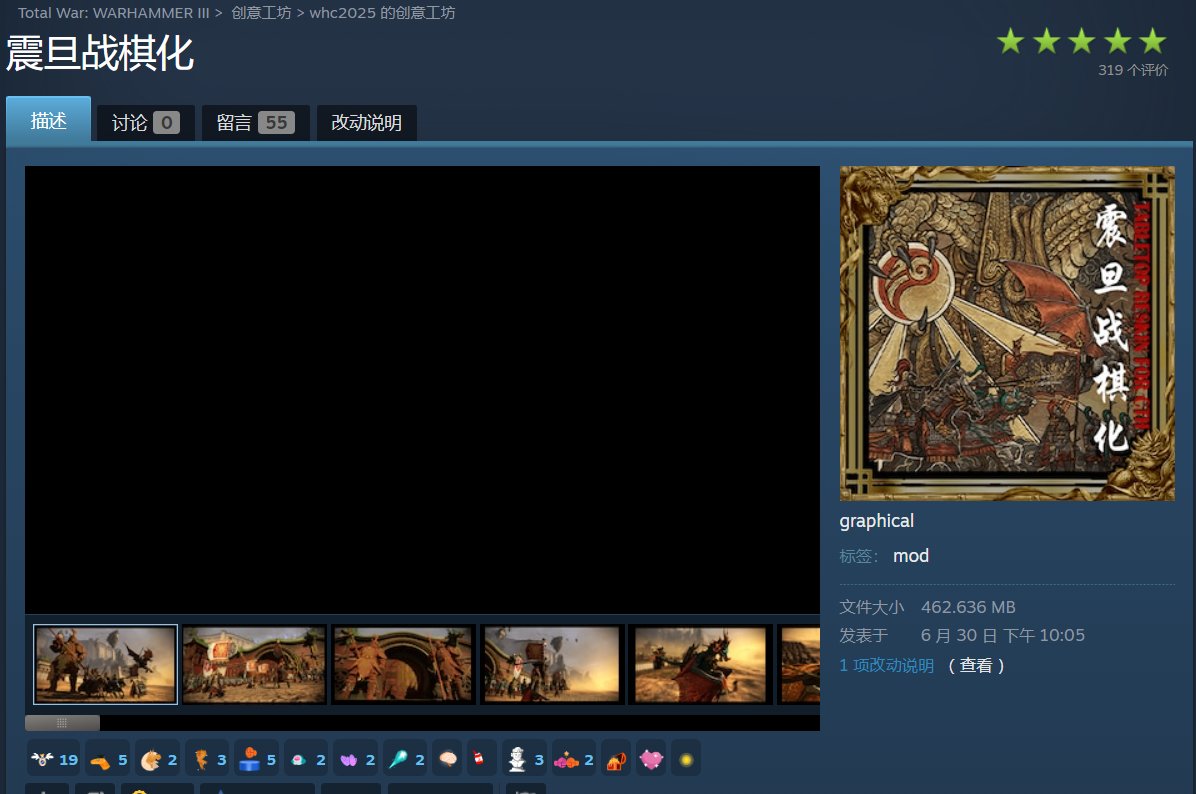Select the partially visible sixth thumbnail

coord(799,664)
